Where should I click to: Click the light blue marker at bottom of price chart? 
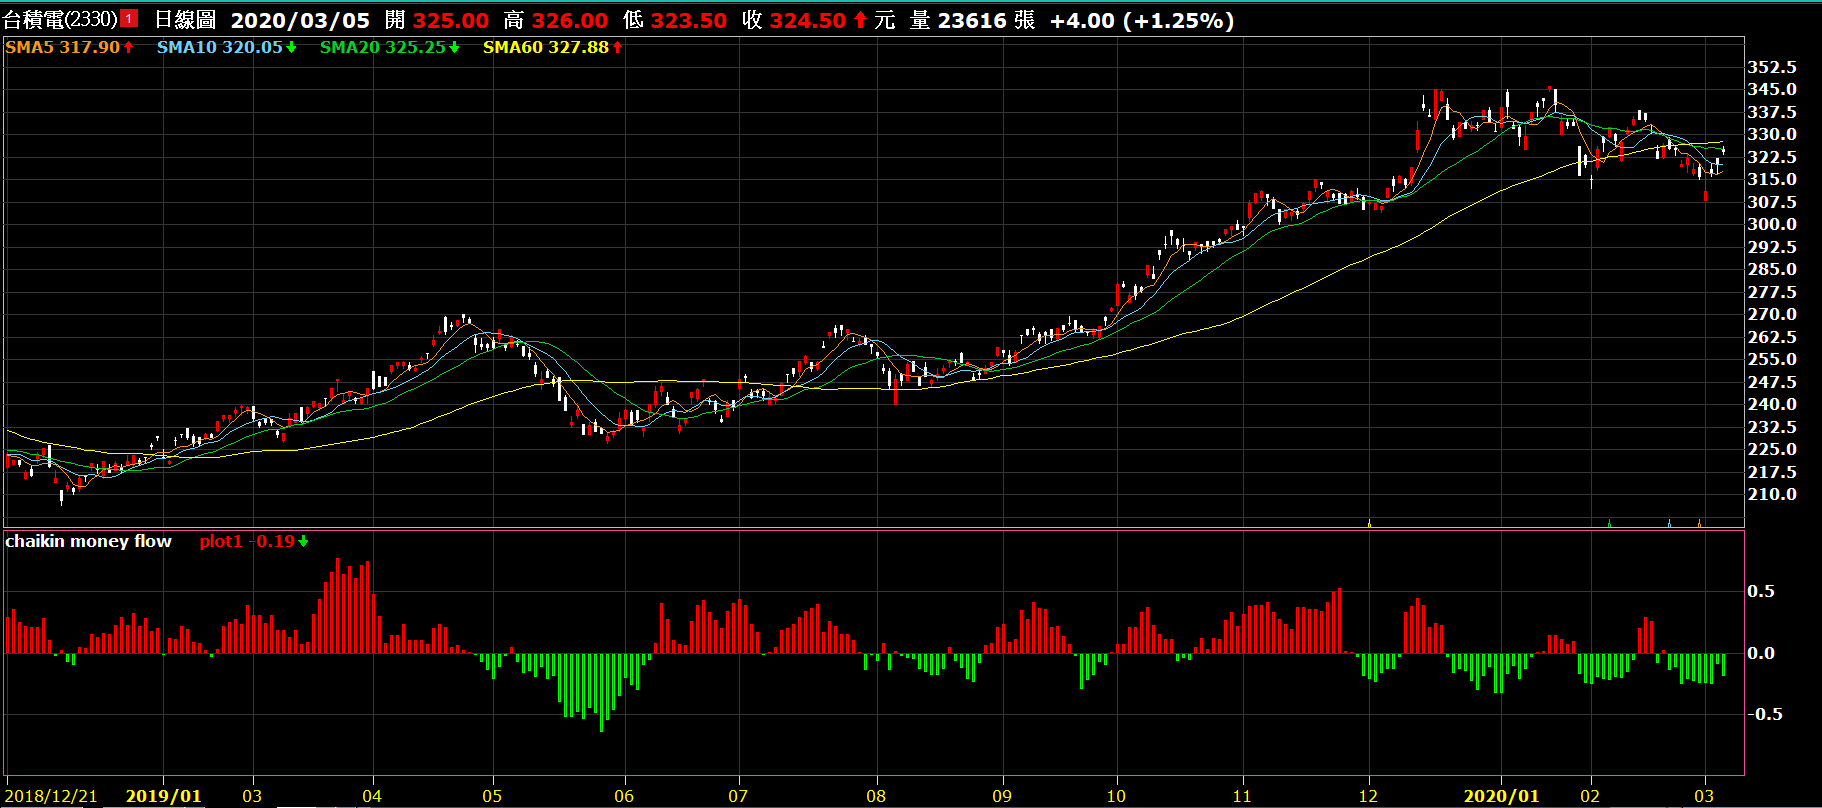click(x=1669, y=522)
